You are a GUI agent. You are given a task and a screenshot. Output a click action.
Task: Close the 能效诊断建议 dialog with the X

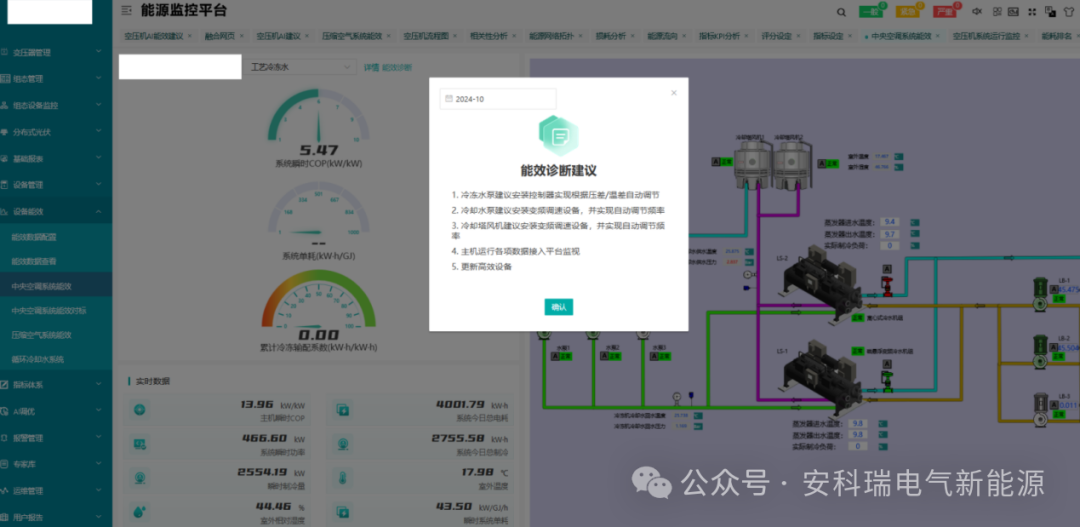tap(674, 93)
